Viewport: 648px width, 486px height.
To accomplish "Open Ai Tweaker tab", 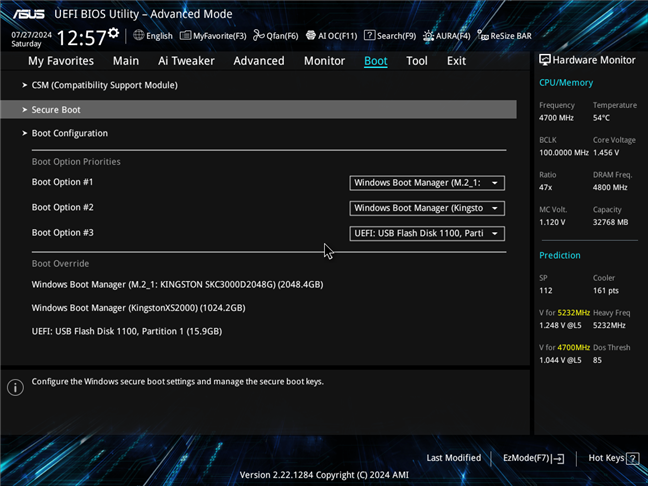I will click(186, 61).
